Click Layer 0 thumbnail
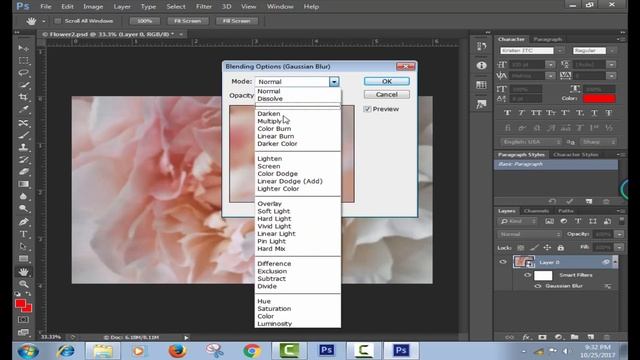 pos(523,262)
